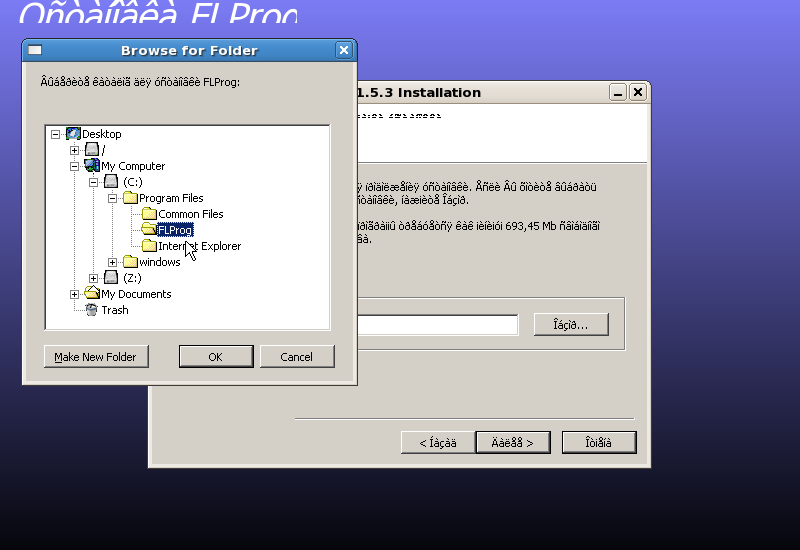Expand the My Documents node

click(74, 294)
